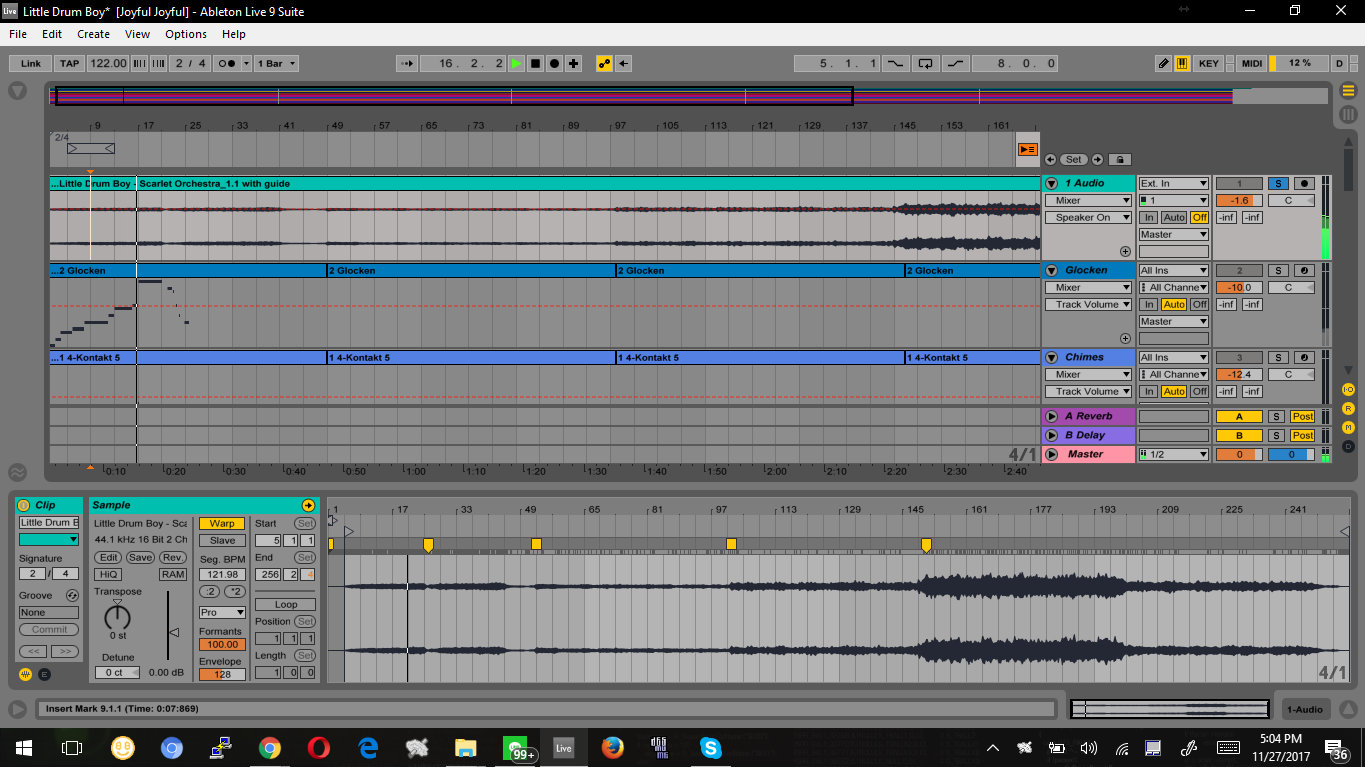The height and width of the screenshot is (767, 1365).
Task: Open the File menu
Action: 18,34
